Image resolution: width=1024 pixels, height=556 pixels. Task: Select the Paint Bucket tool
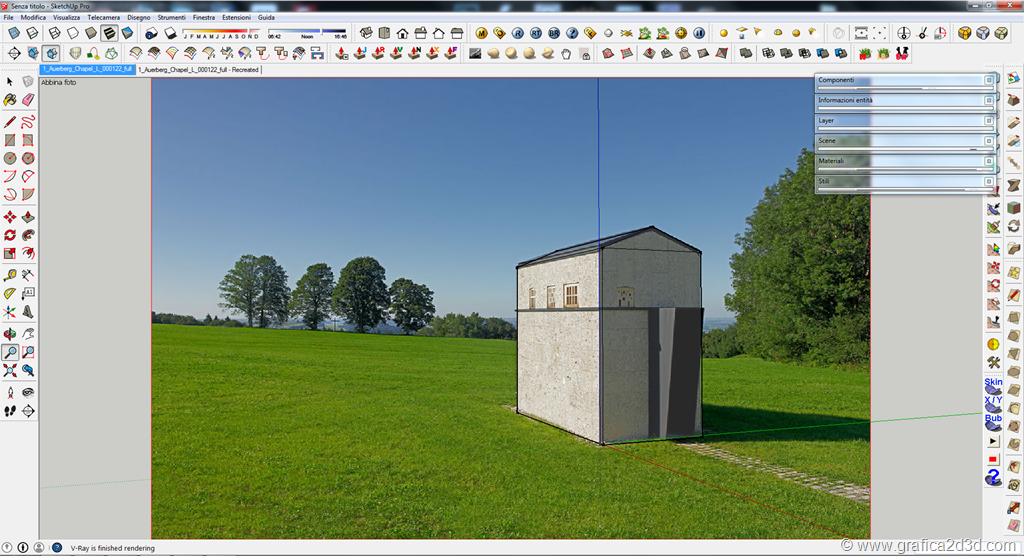point(10,99)
